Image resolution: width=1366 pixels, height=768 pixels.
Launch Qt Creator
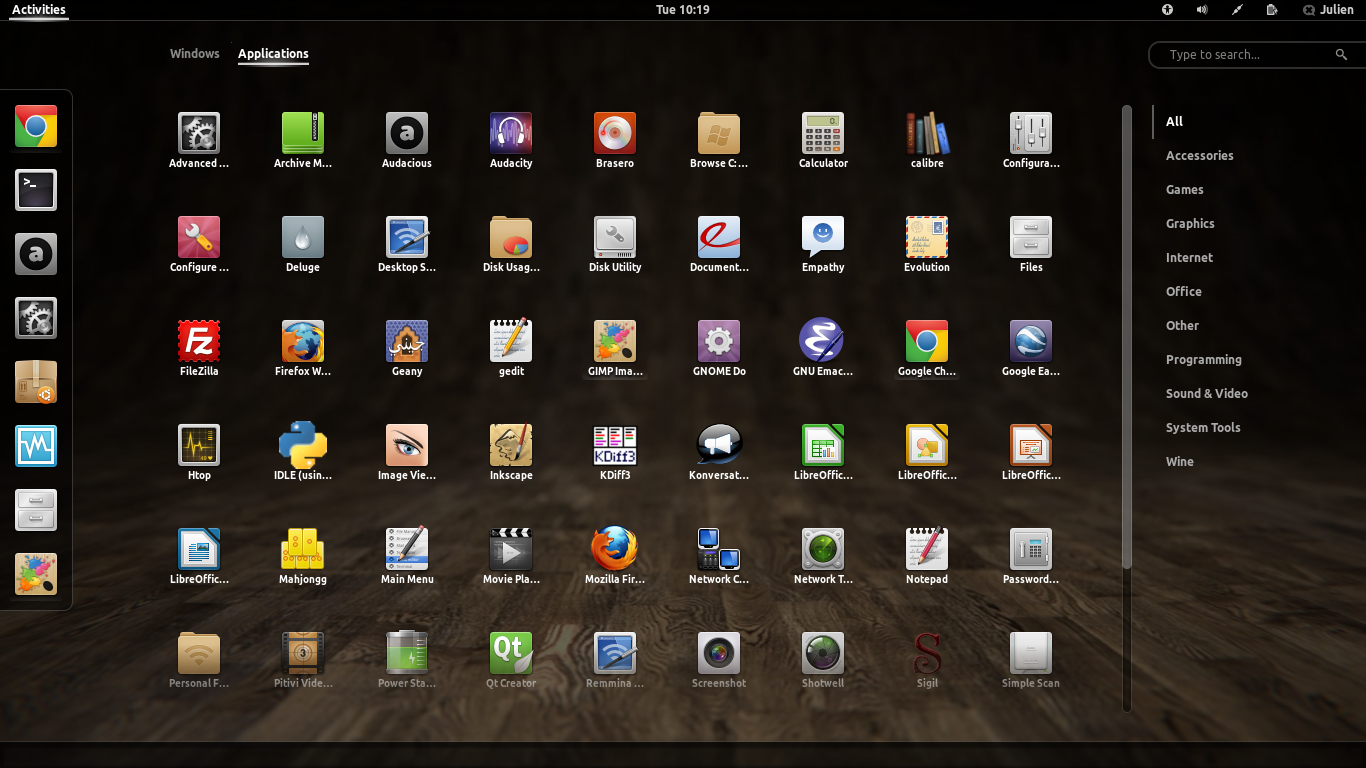point(511,660)
